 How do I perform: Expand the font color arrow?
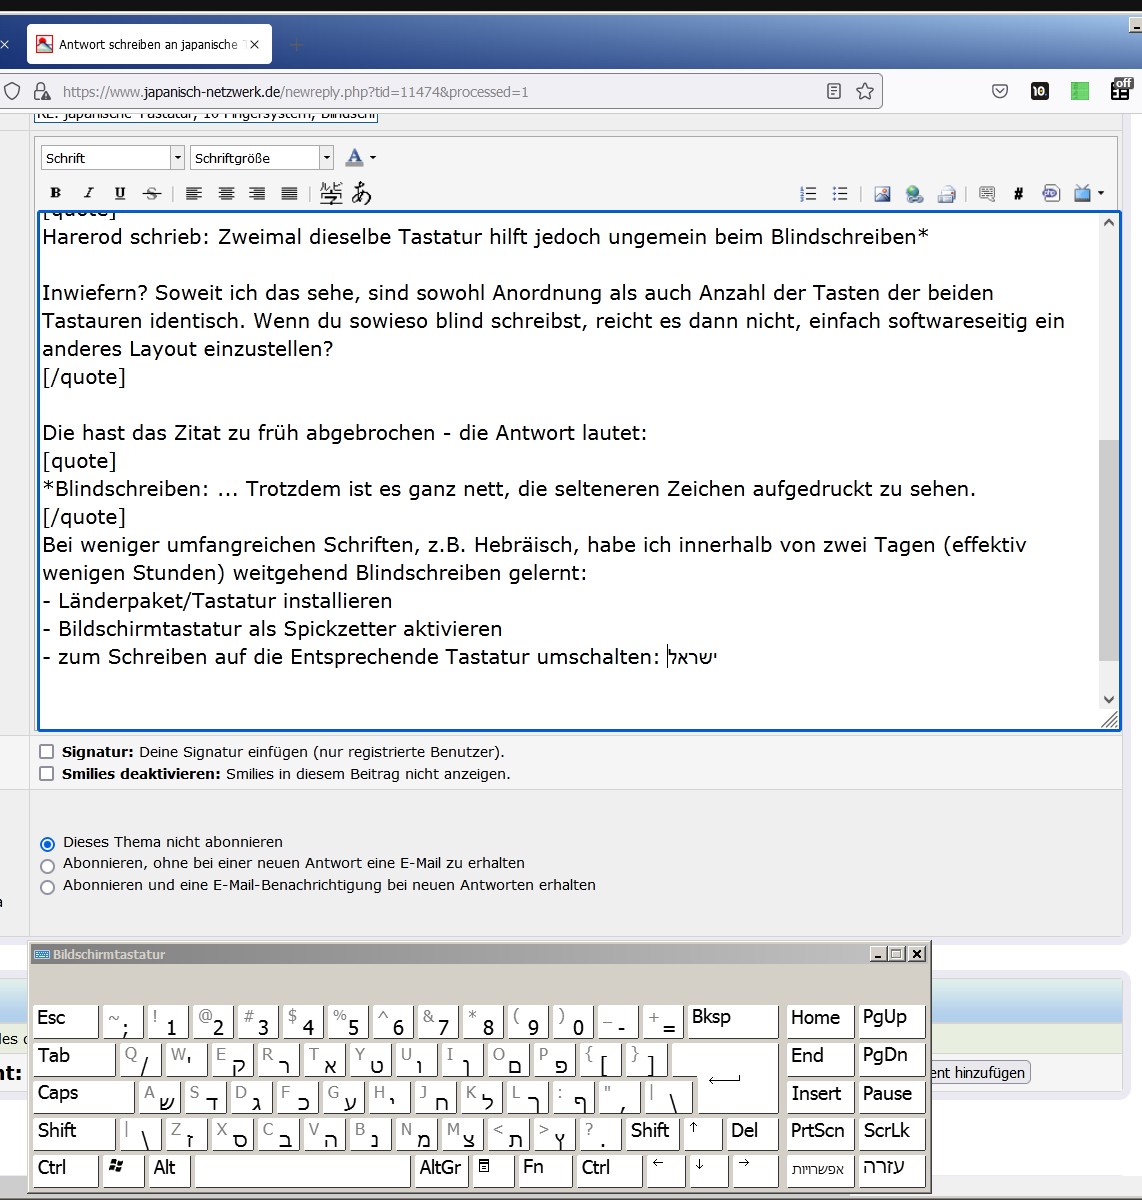373,158
